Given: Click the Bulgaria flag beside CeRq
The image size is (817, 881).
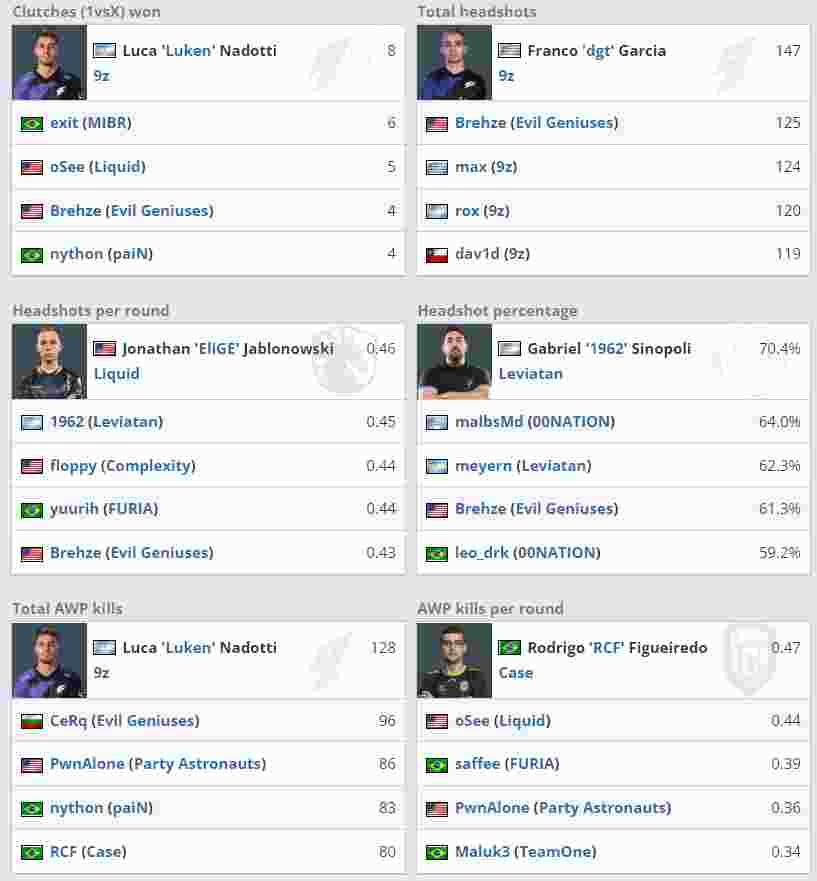Looking at the screenshot, I should 32,721.
